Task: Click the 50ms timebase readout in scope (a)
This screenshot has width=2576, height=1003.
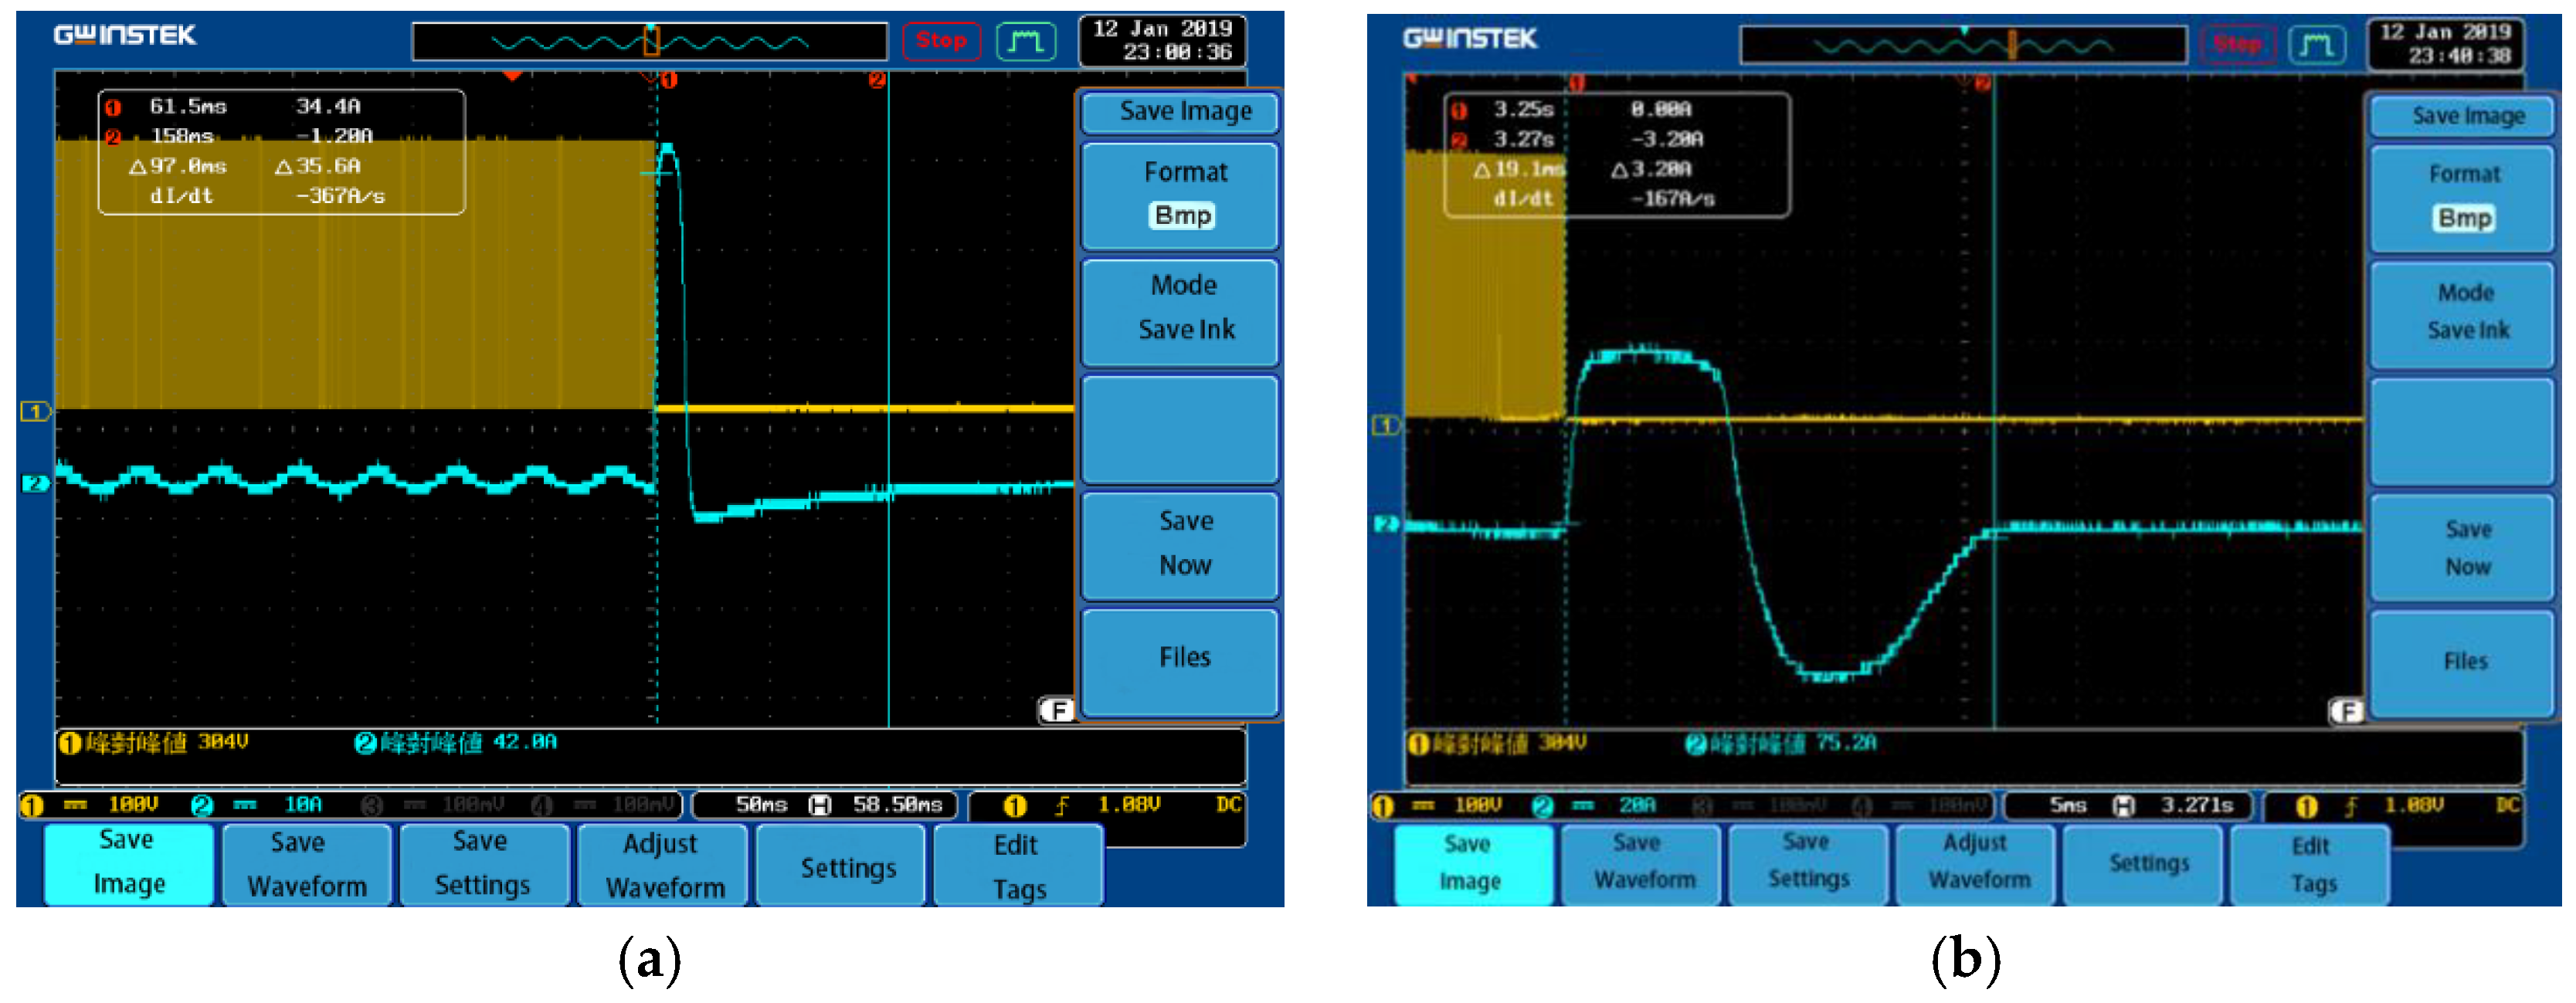Action: (761, 805)
